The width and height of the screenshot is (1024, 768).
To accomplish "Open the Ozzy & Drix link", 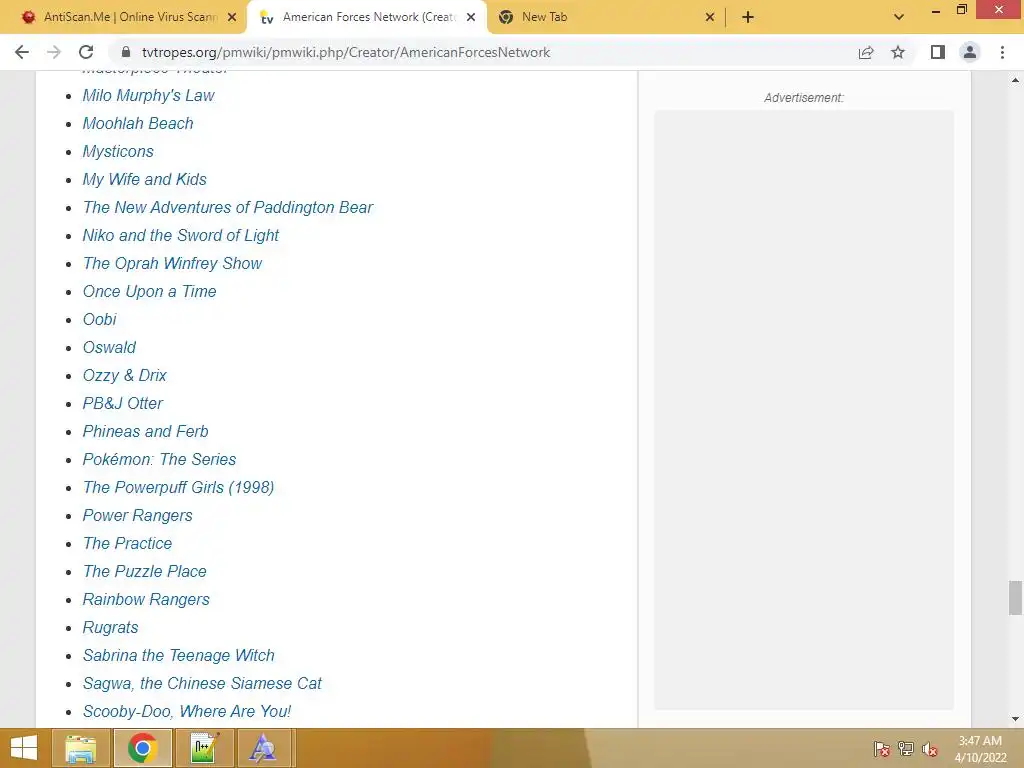I will click(x=125, y=376).
